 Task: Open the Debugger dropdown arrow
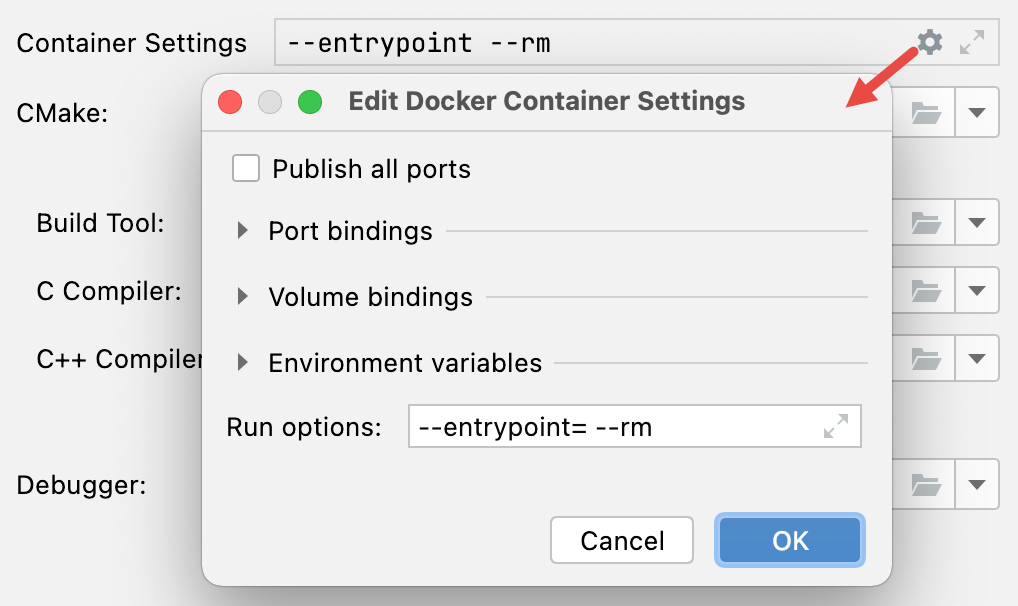coord(977,483)
